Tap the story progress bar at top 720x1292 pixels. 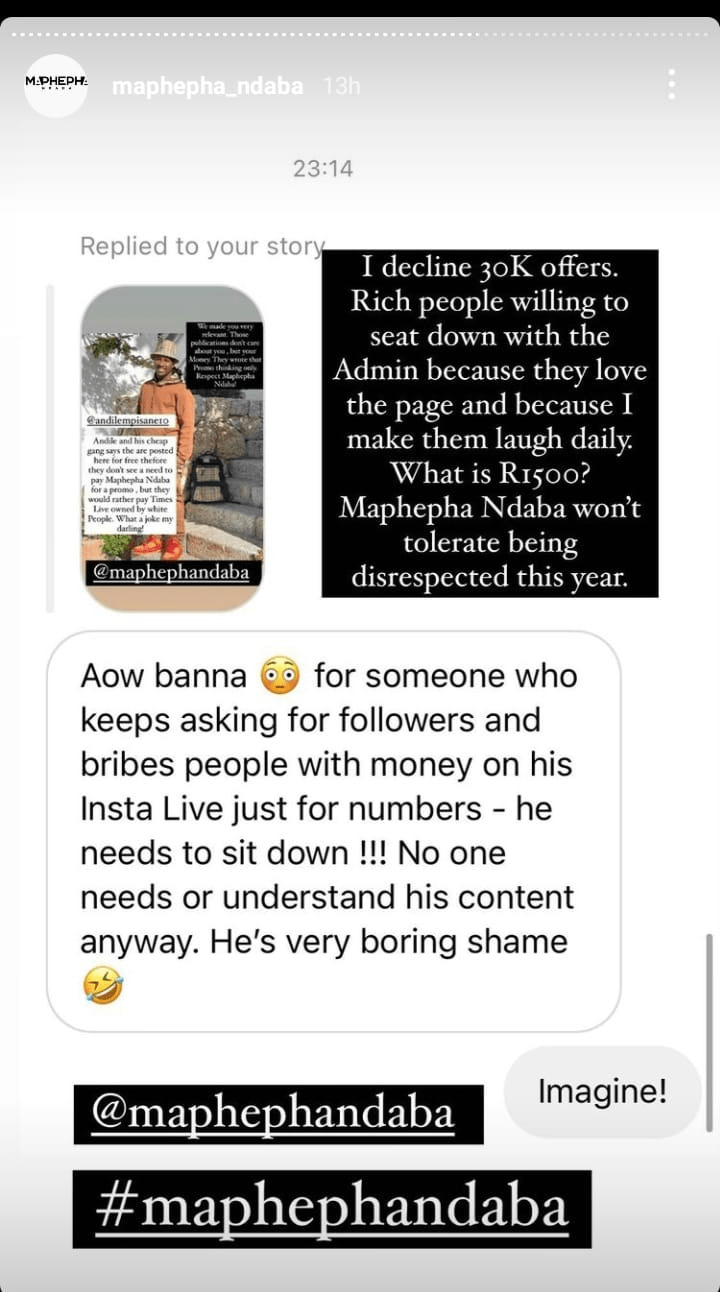(x=360, y=36)
